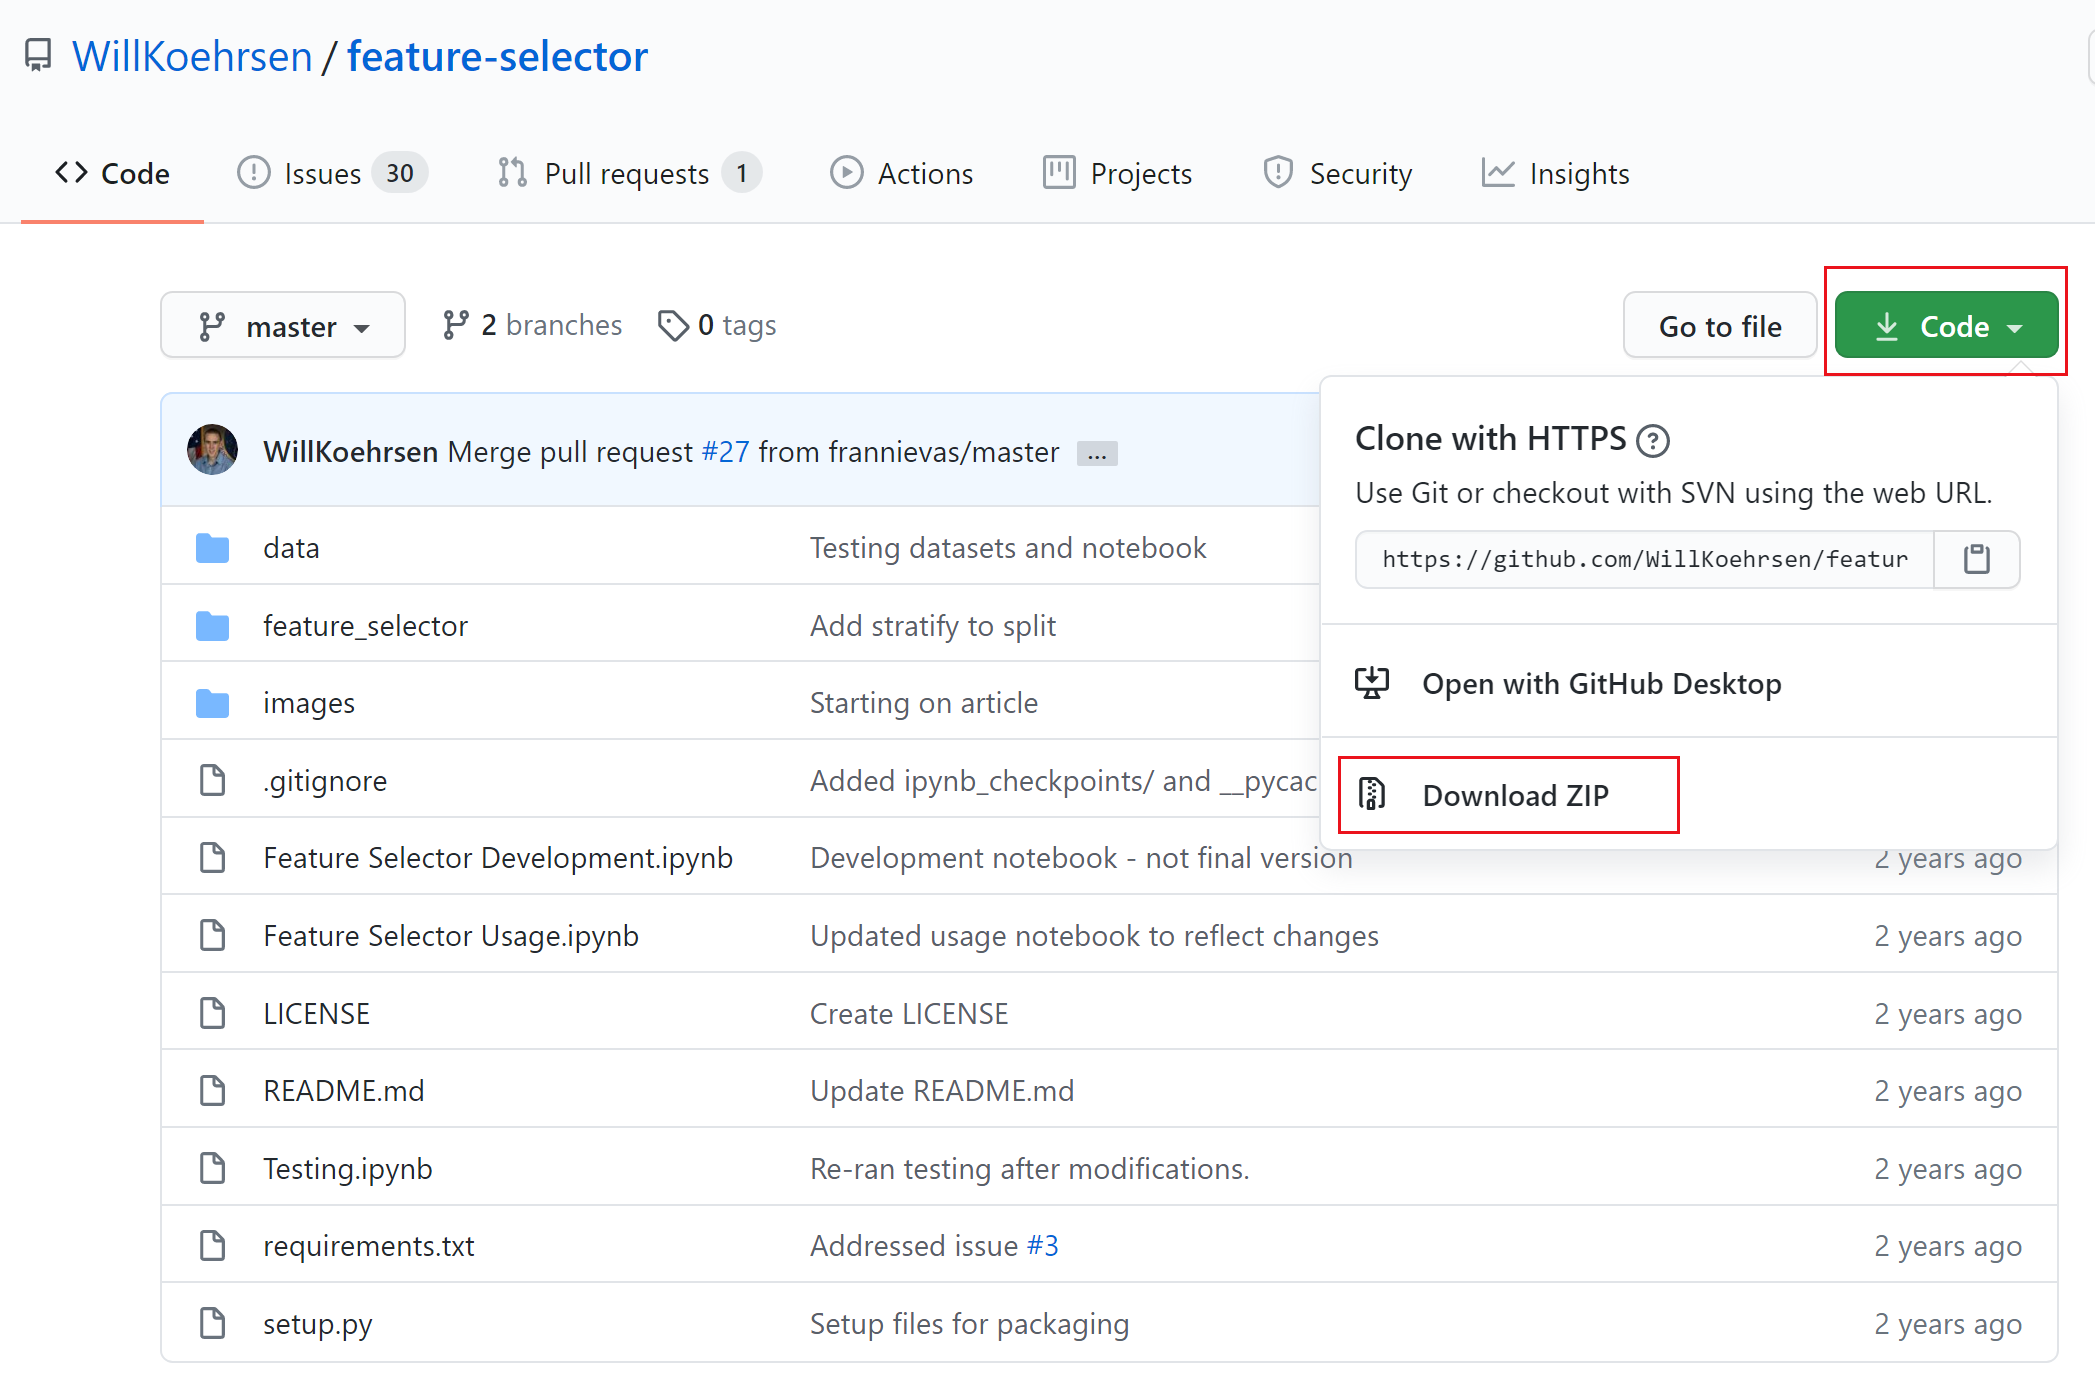
Task: Click pull request #27 link
Action: point(725,452)
